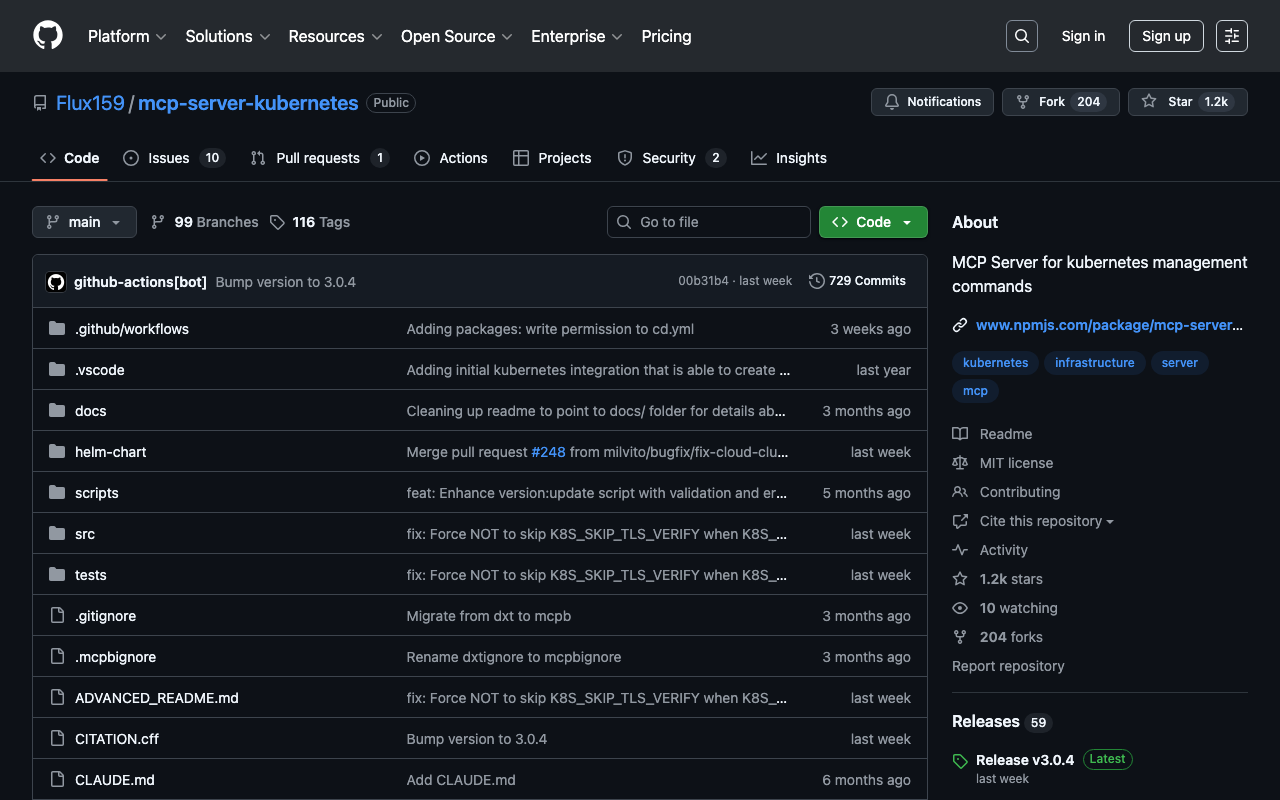This screenshot has width=1280, height=800.
Task: Star the mcp-server-kubernetes repository
Action: click(1187, 102)
